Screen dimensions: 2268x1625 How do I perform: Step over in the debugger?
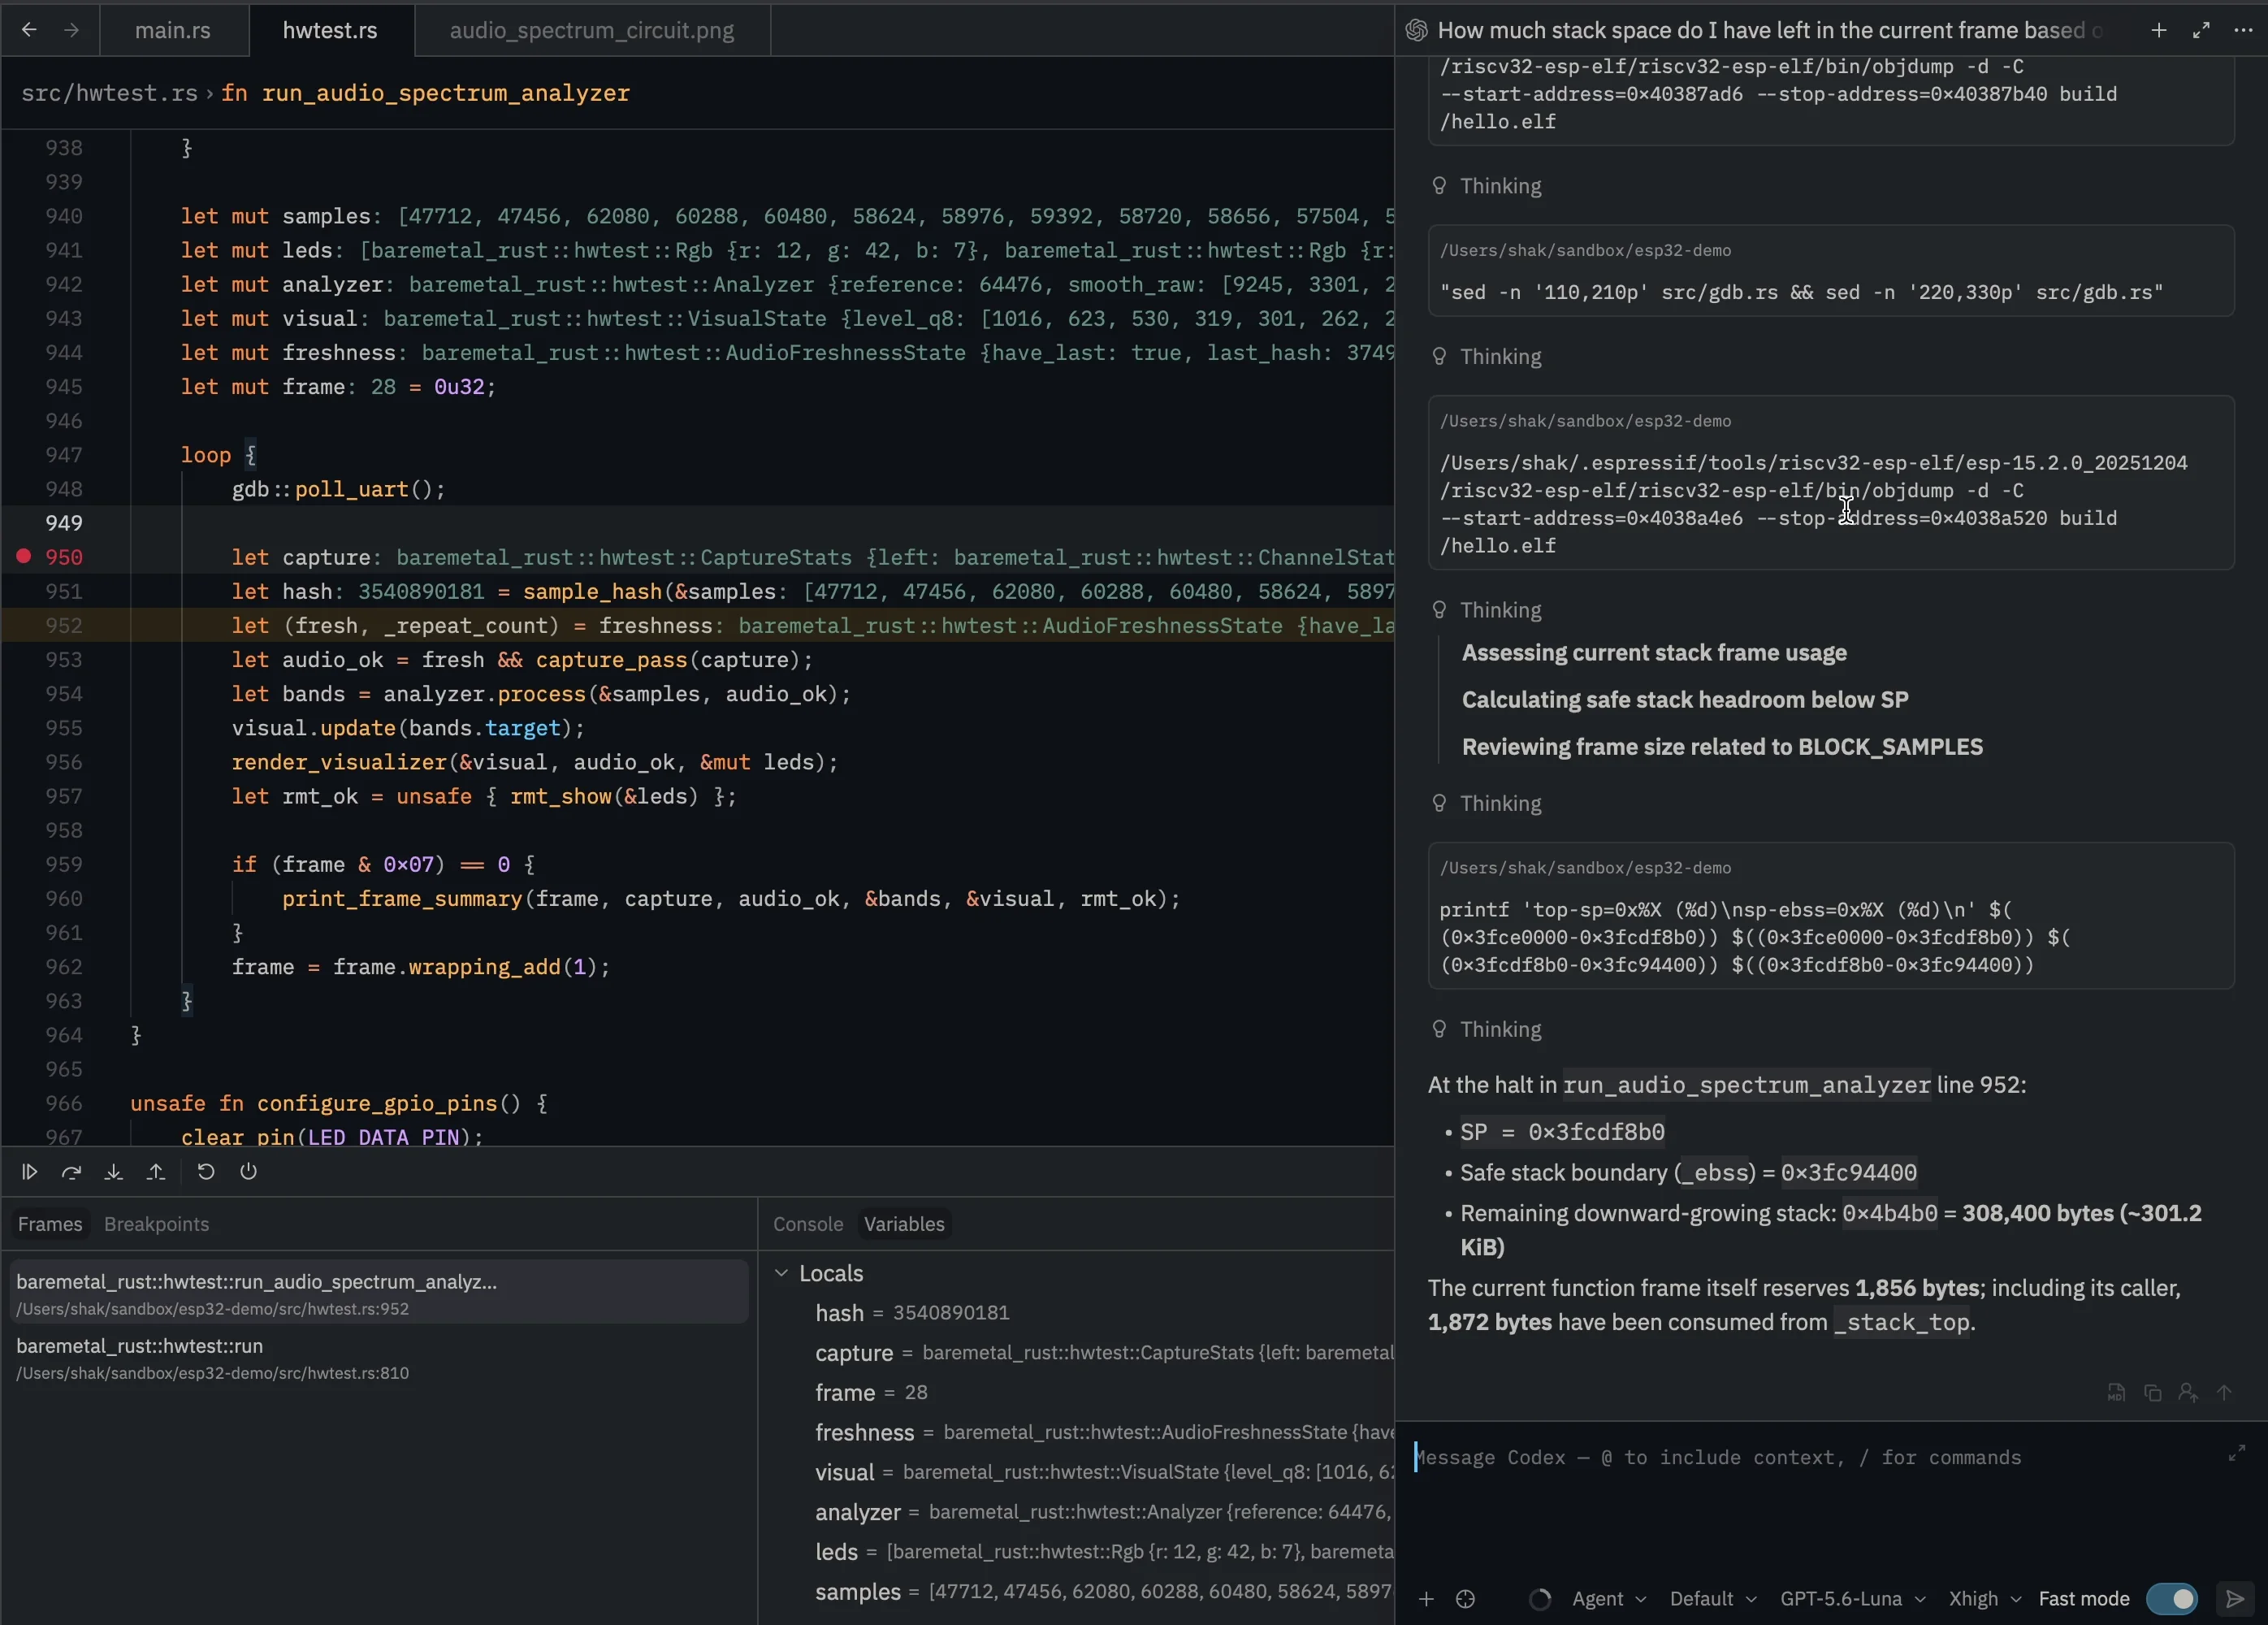pos(71,1172)
